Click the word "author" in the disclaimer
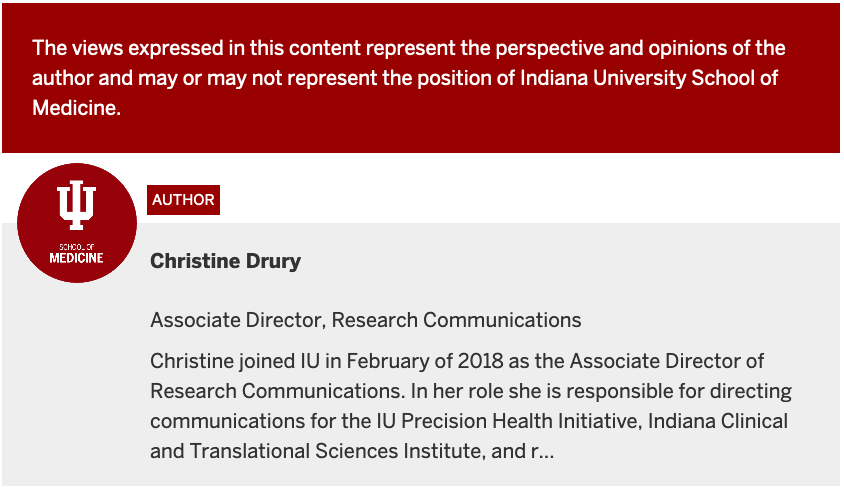The height and width of the screenshot is (487, 844). [63, 79]
